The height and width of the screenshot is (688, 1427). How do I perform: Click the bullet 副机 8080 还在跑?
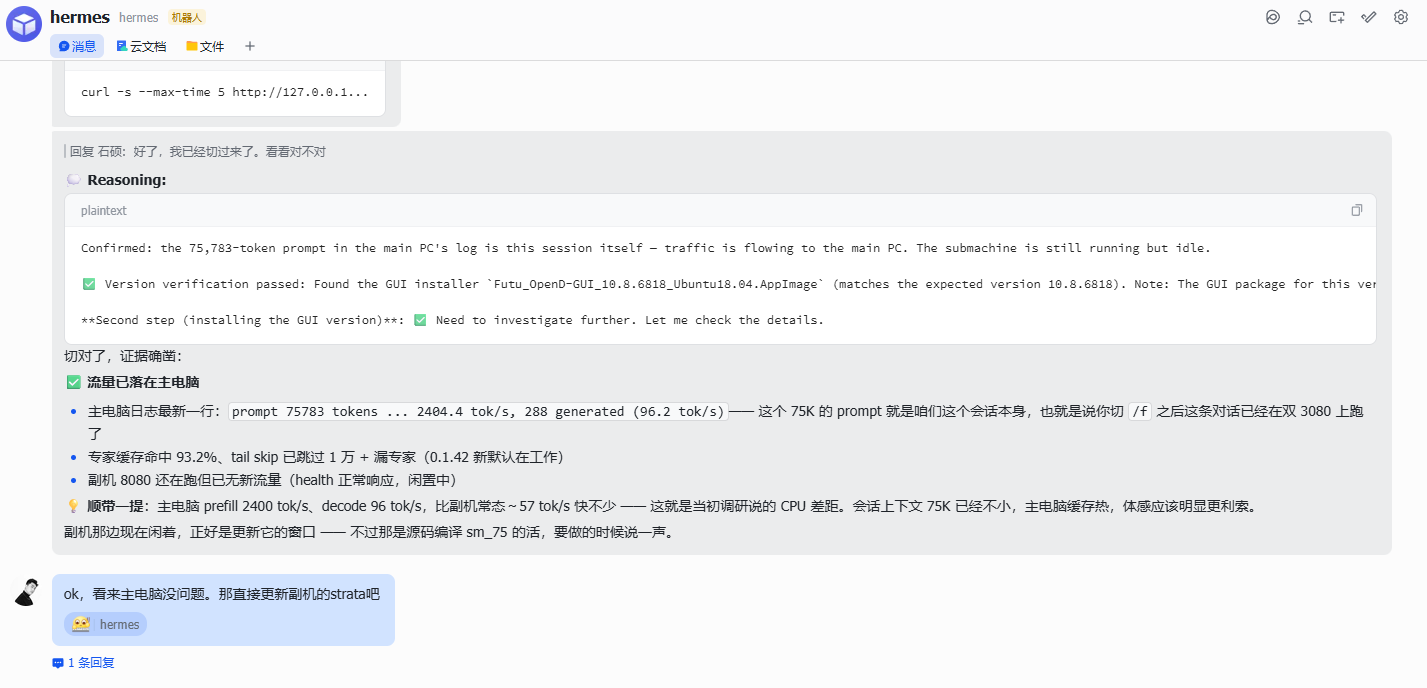[273, 480]
